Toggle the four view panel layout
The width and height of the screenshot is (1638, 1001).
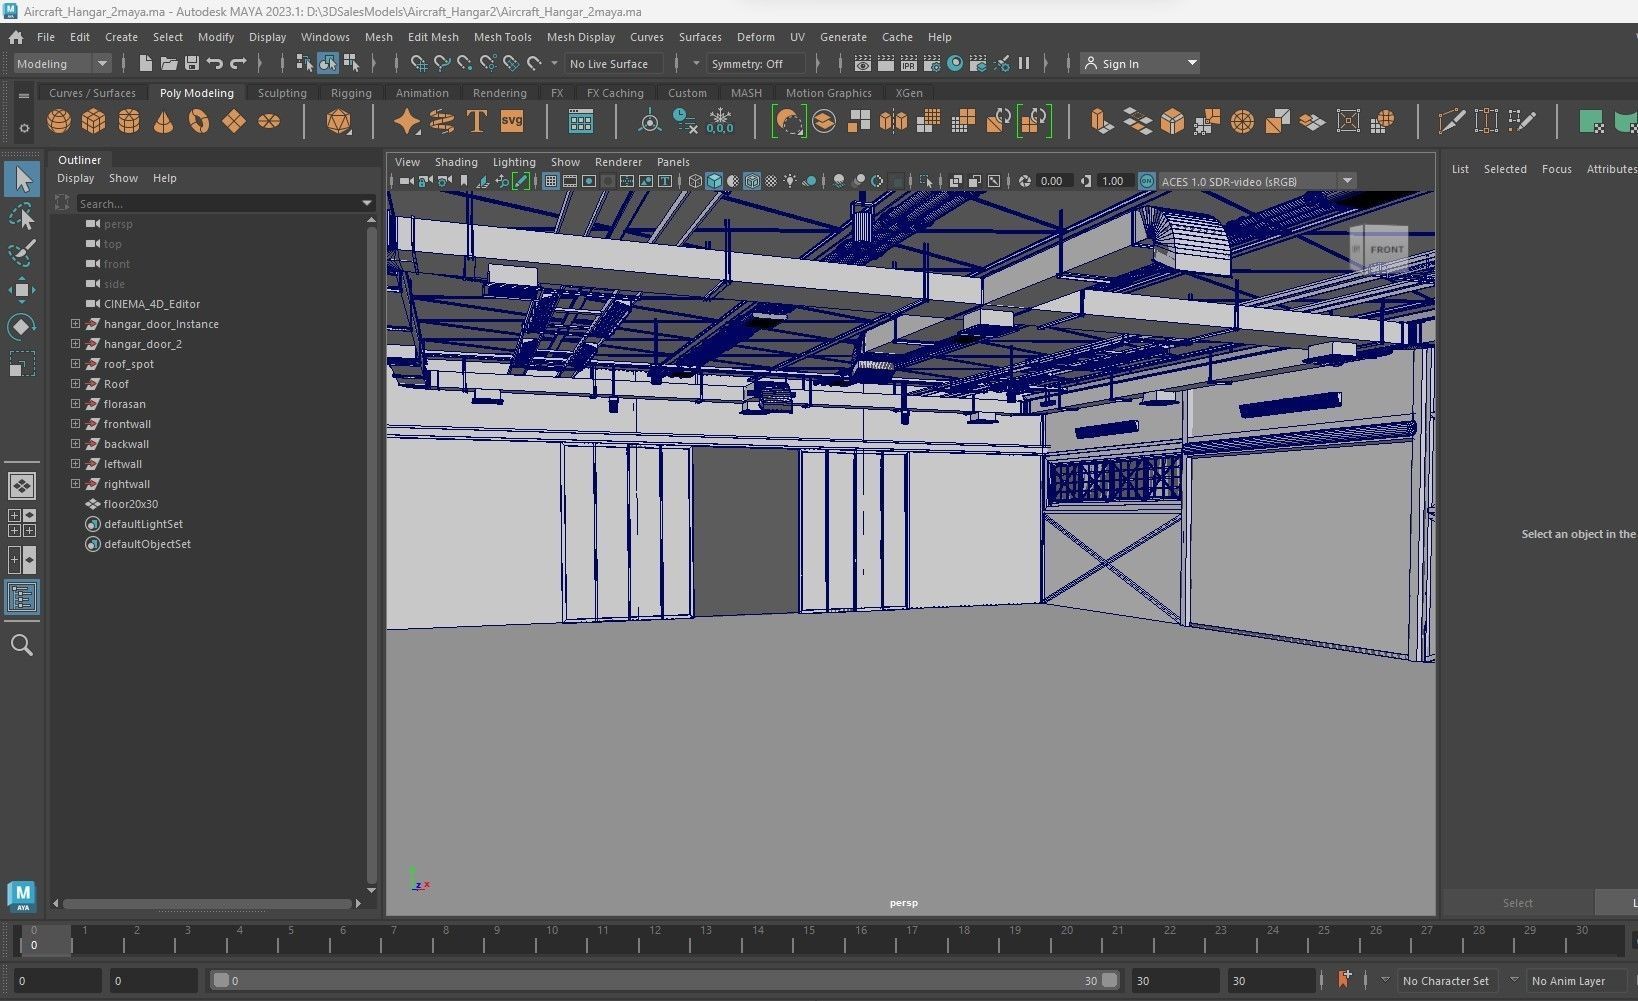[x=22, y=523]
